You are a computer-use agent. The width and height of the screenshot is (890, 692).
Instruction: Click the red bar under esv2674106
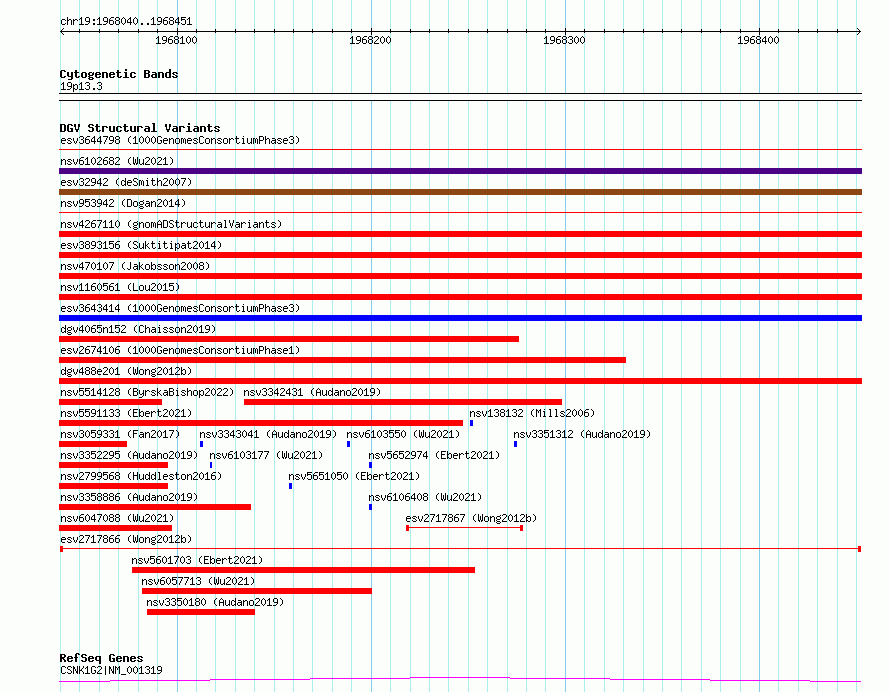coord(342,360)
